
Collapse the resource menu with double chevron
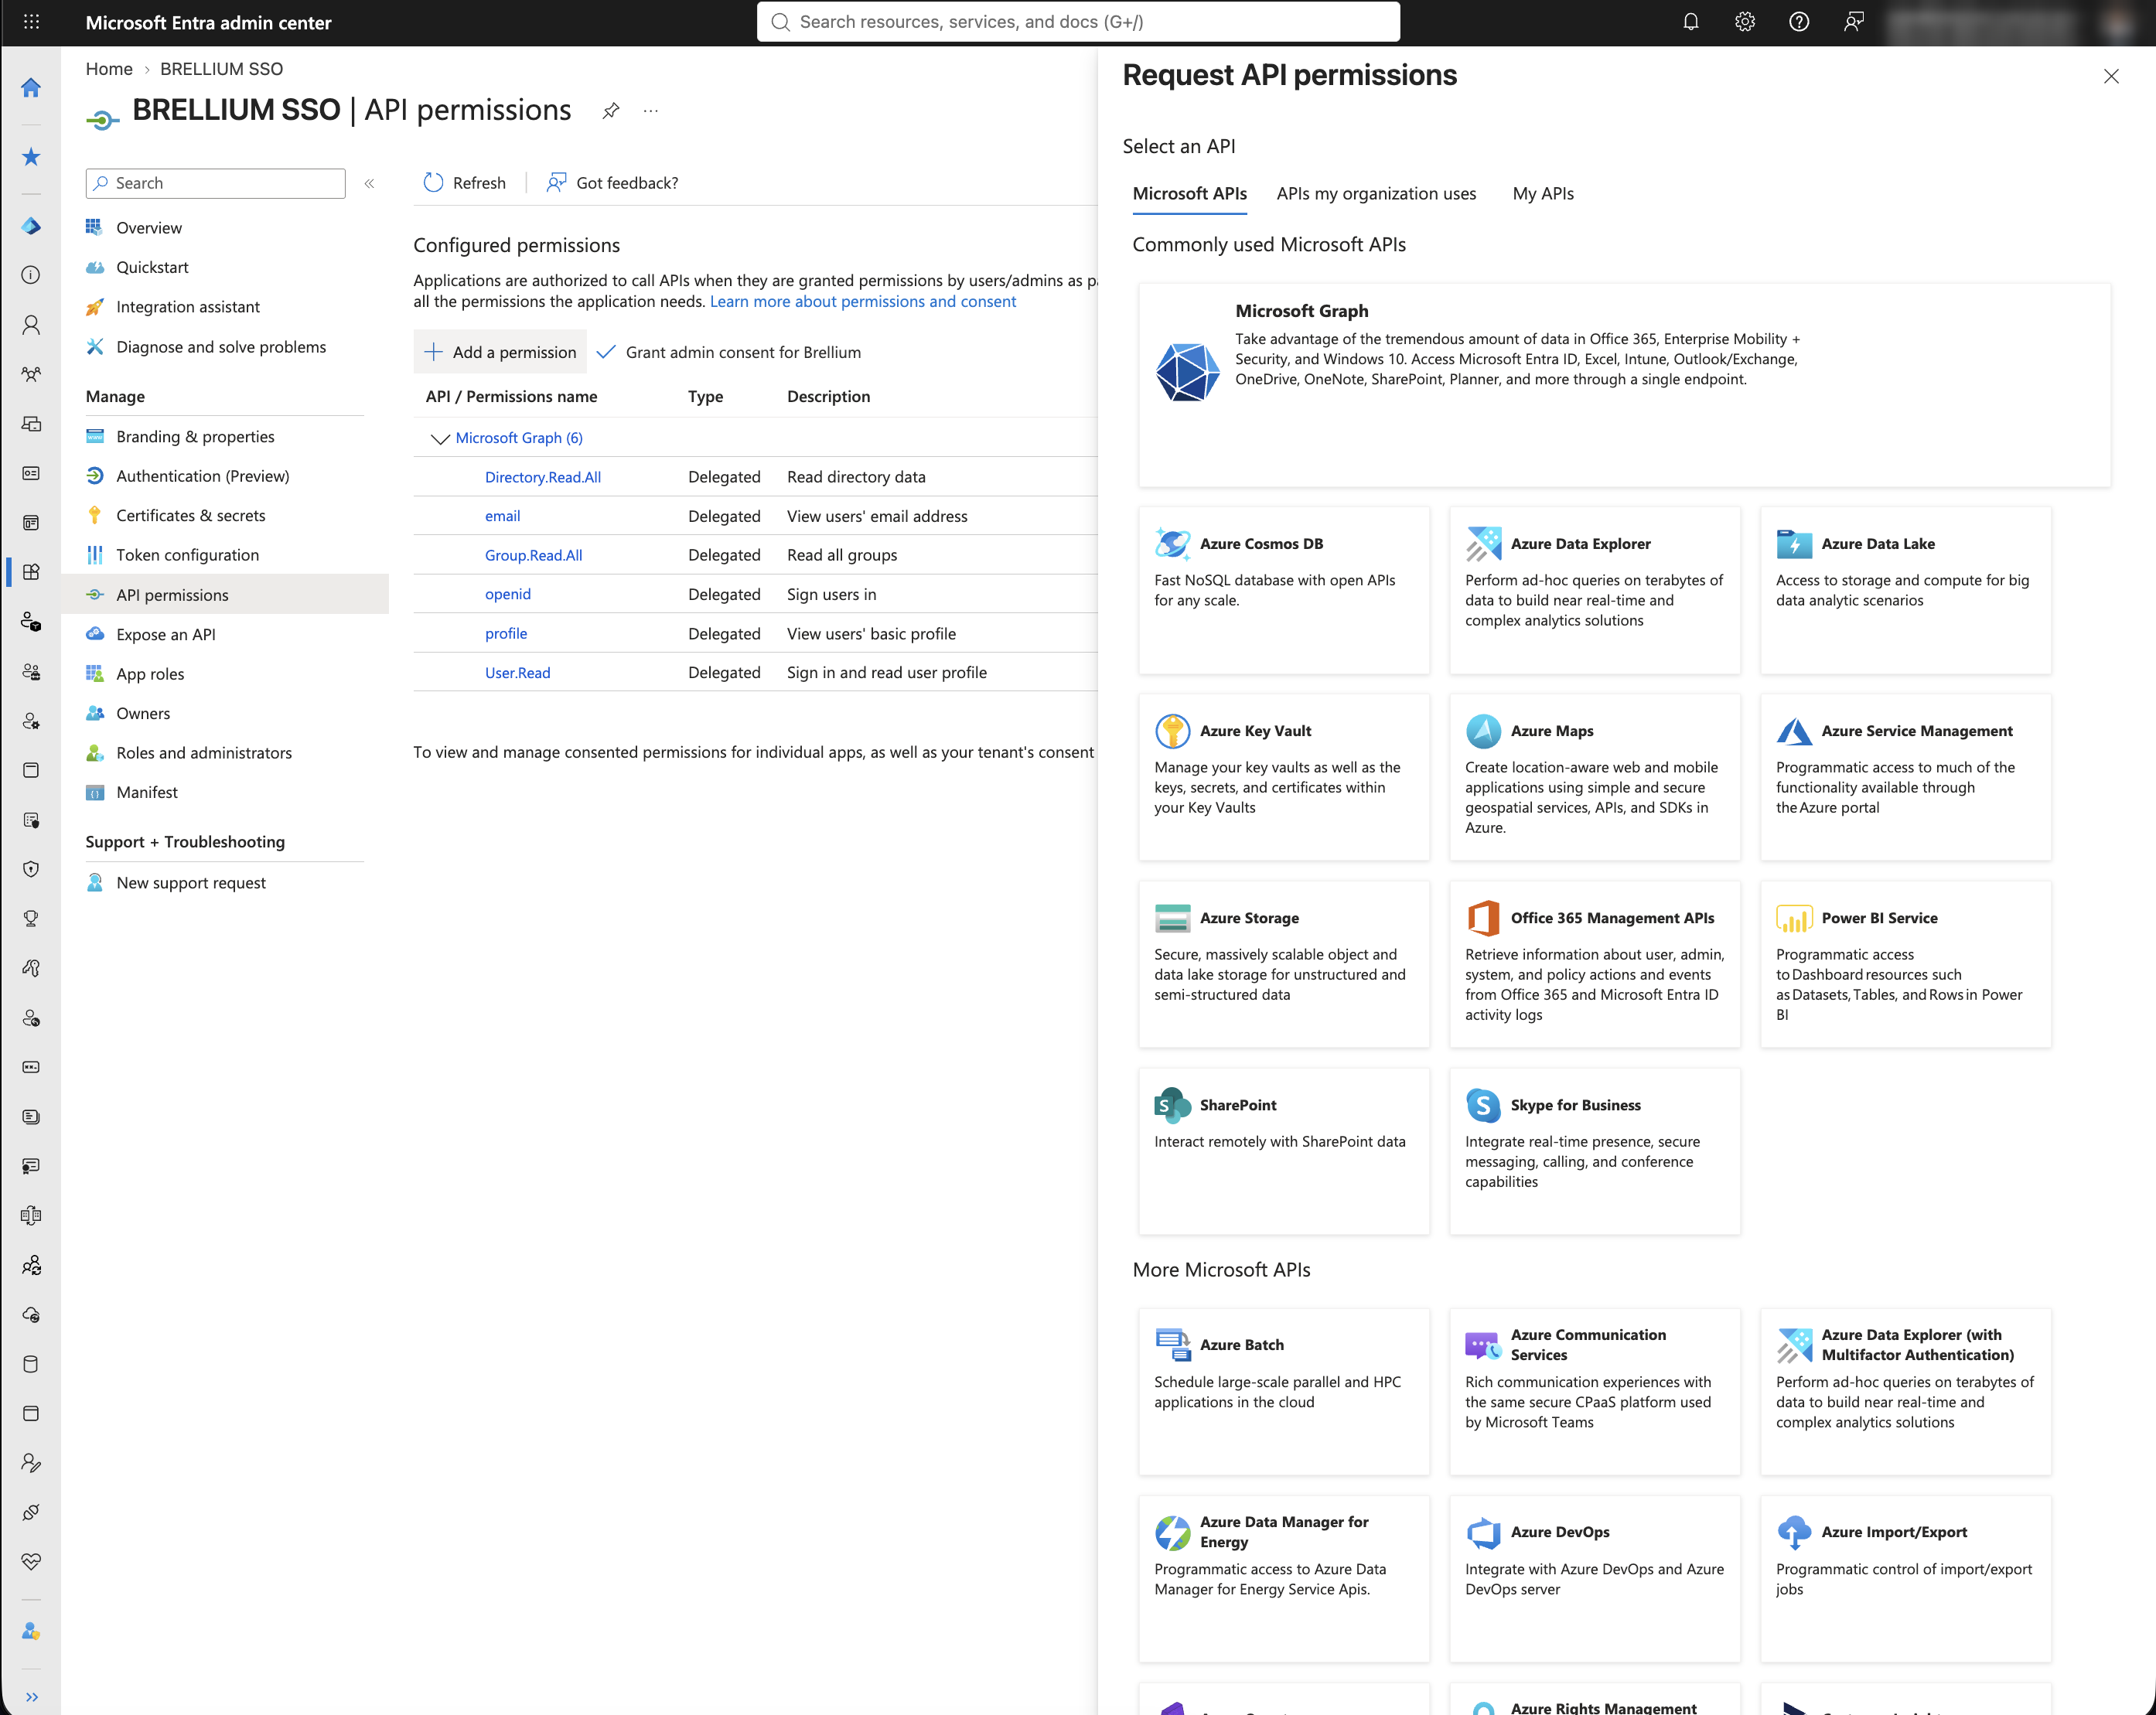click(x=369, y=183)
